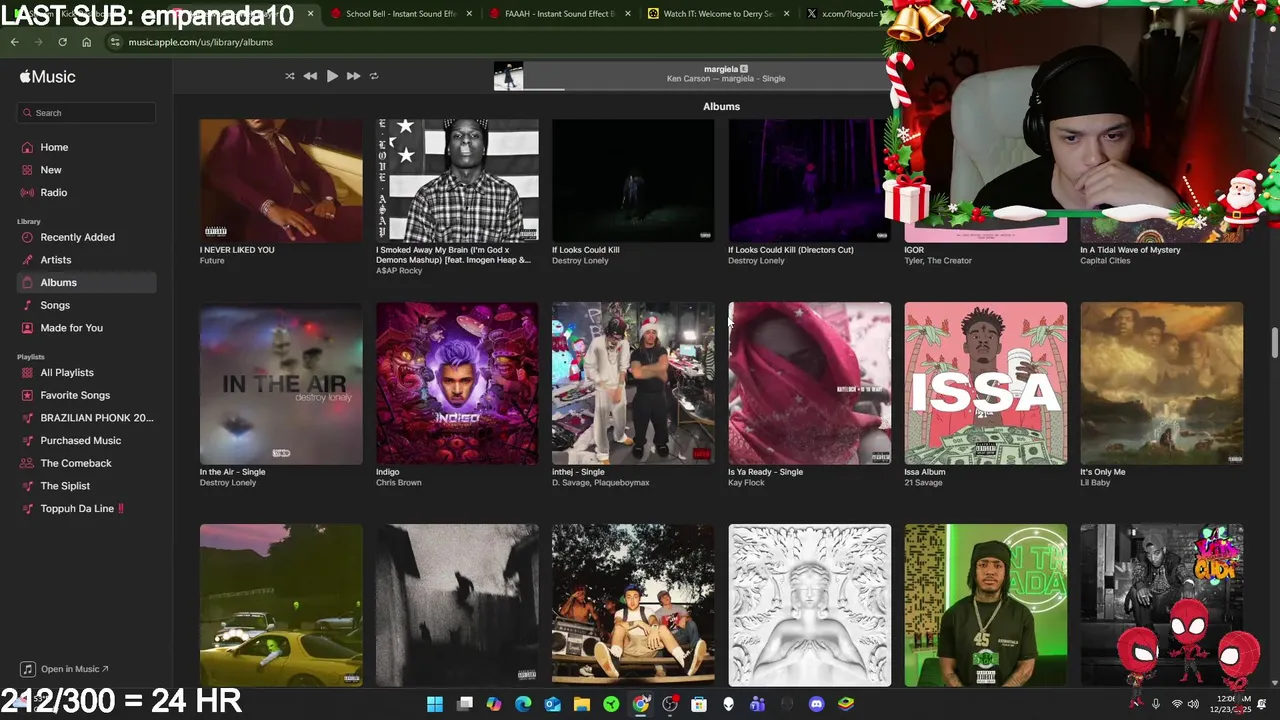Click the Chris Brown artist name
The image size is (1280, 720).
tap(399, 483)
